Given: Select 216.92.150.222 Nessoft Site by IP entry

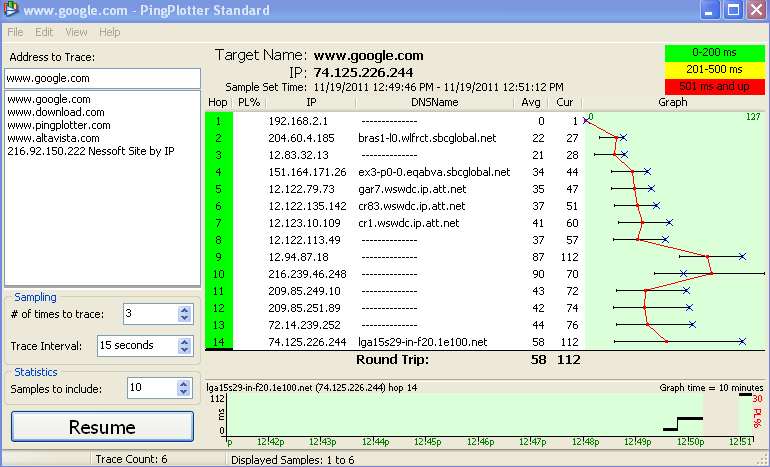Looking at the screenshot, I should [x=91, y=151].
